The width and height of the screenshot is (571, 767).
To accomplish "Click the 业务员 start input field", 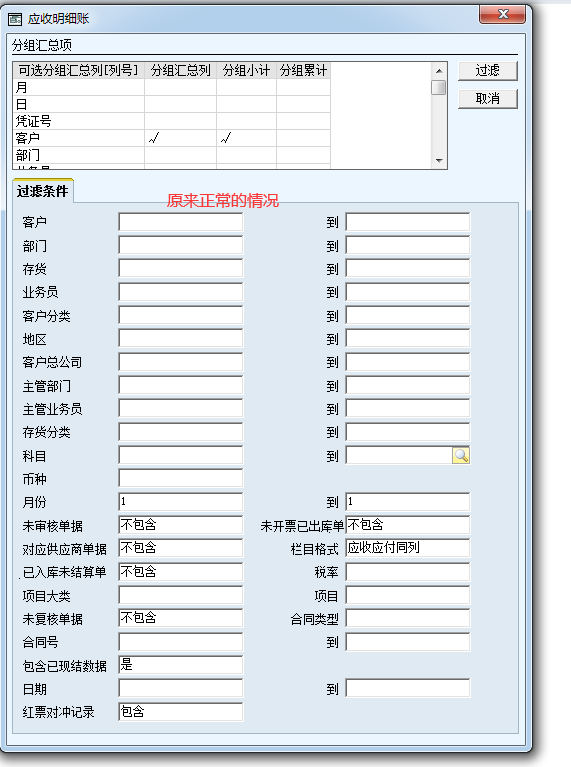I will pyautogui.click(x=181, y=292).
